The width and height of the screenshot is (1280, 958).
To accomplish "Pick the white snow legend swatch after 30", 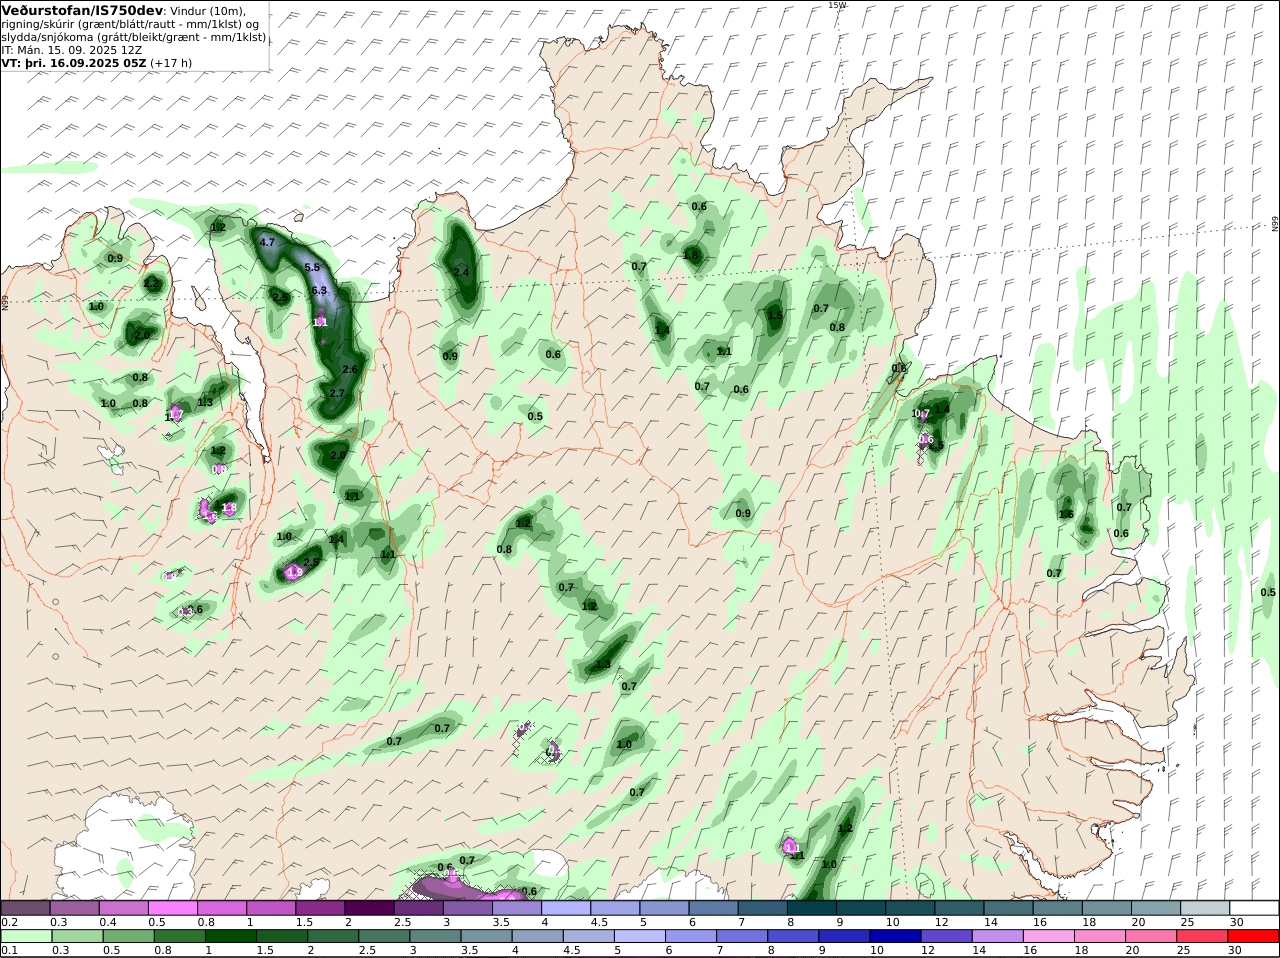I will pos(1254,908).
